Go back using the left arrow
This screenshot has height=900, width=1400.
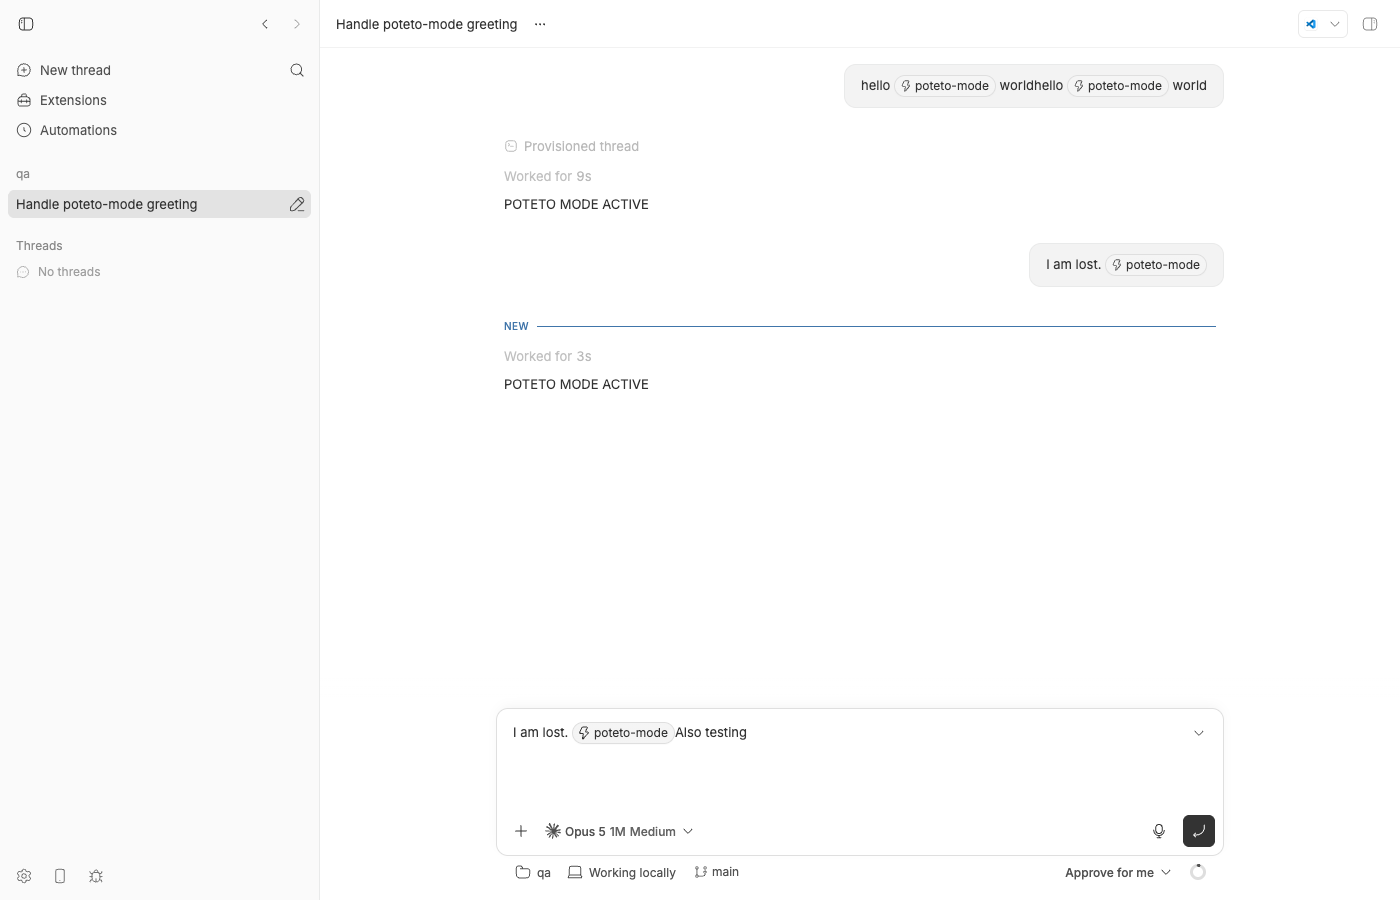265,24
